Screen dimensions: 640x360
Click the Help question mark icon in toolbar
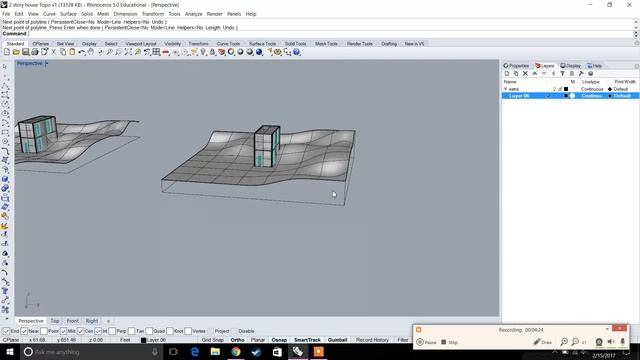pos(297,52)
